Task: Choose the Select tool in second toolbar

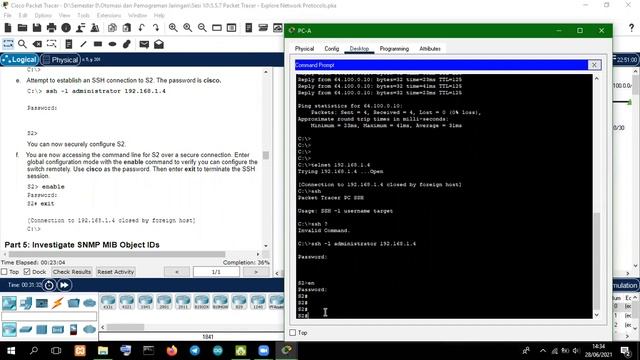Action: 8,44
